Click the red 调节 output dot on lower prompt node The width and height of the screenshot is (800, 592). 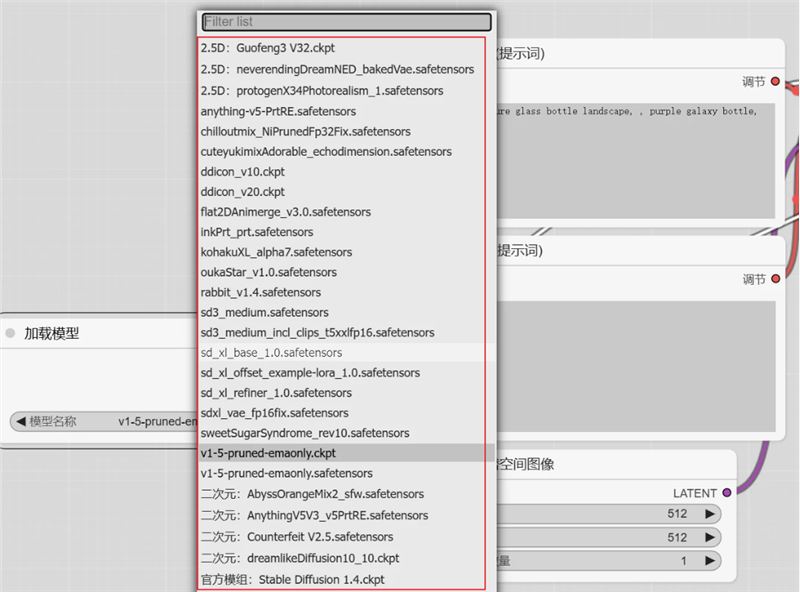pyautogui.click(x=775, y=279)
